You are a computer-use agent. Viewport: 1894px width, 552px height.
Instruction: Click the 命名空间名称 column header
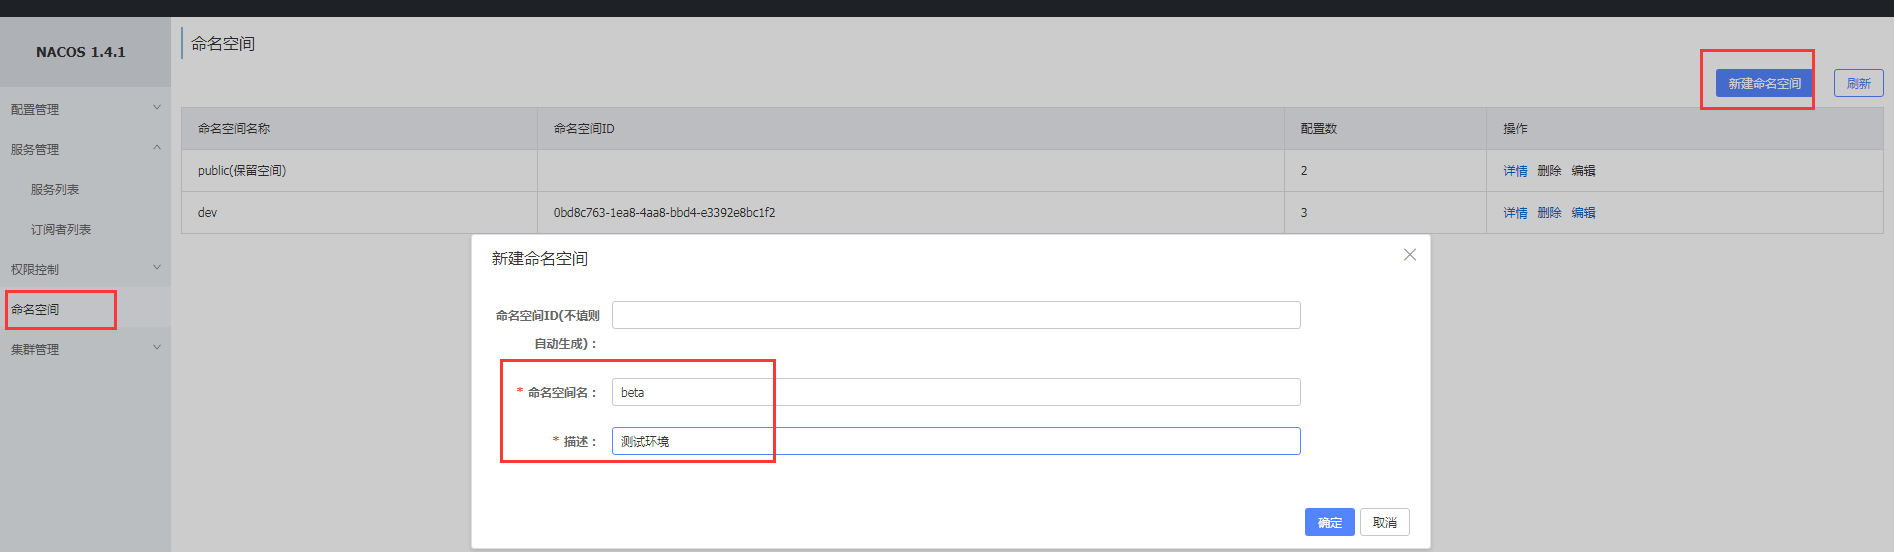(x=234, y=129)
